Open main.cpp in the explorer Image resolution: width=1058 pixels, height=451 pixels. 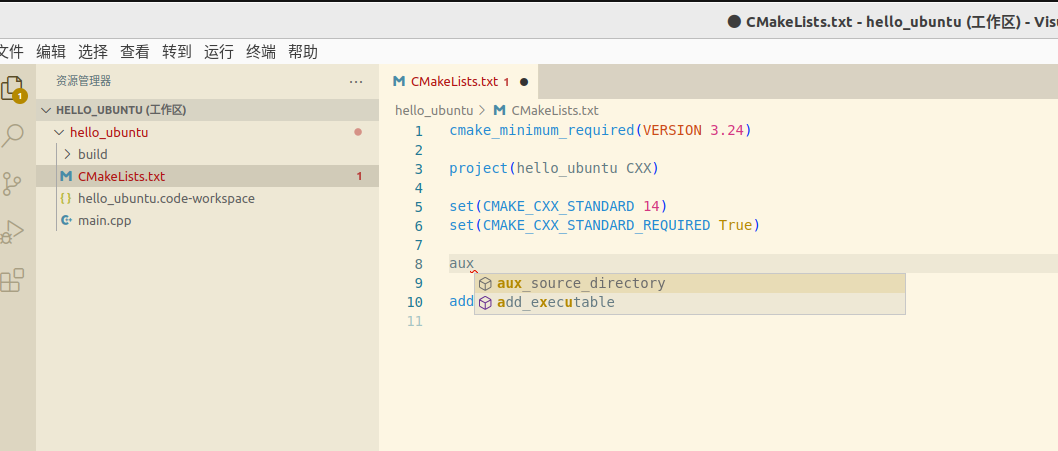tap(207, 220)
